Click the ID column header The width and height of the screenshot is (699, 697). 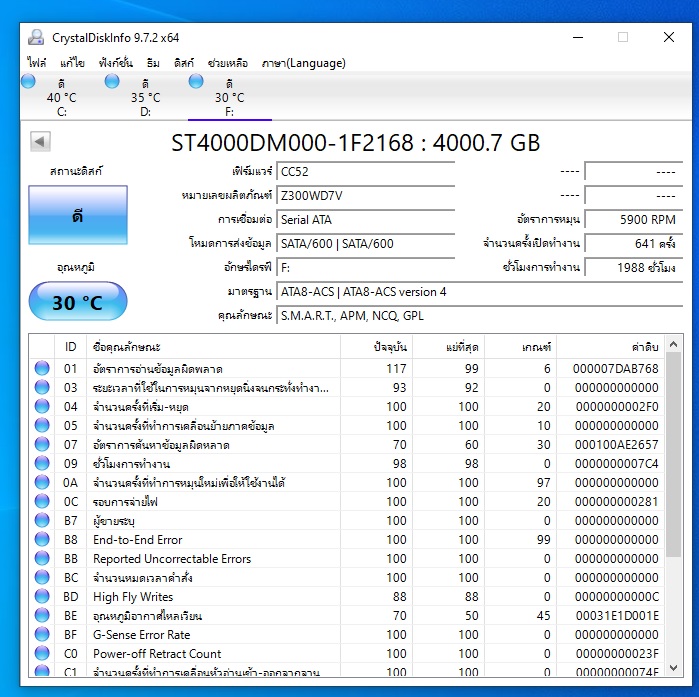point(70,346)
